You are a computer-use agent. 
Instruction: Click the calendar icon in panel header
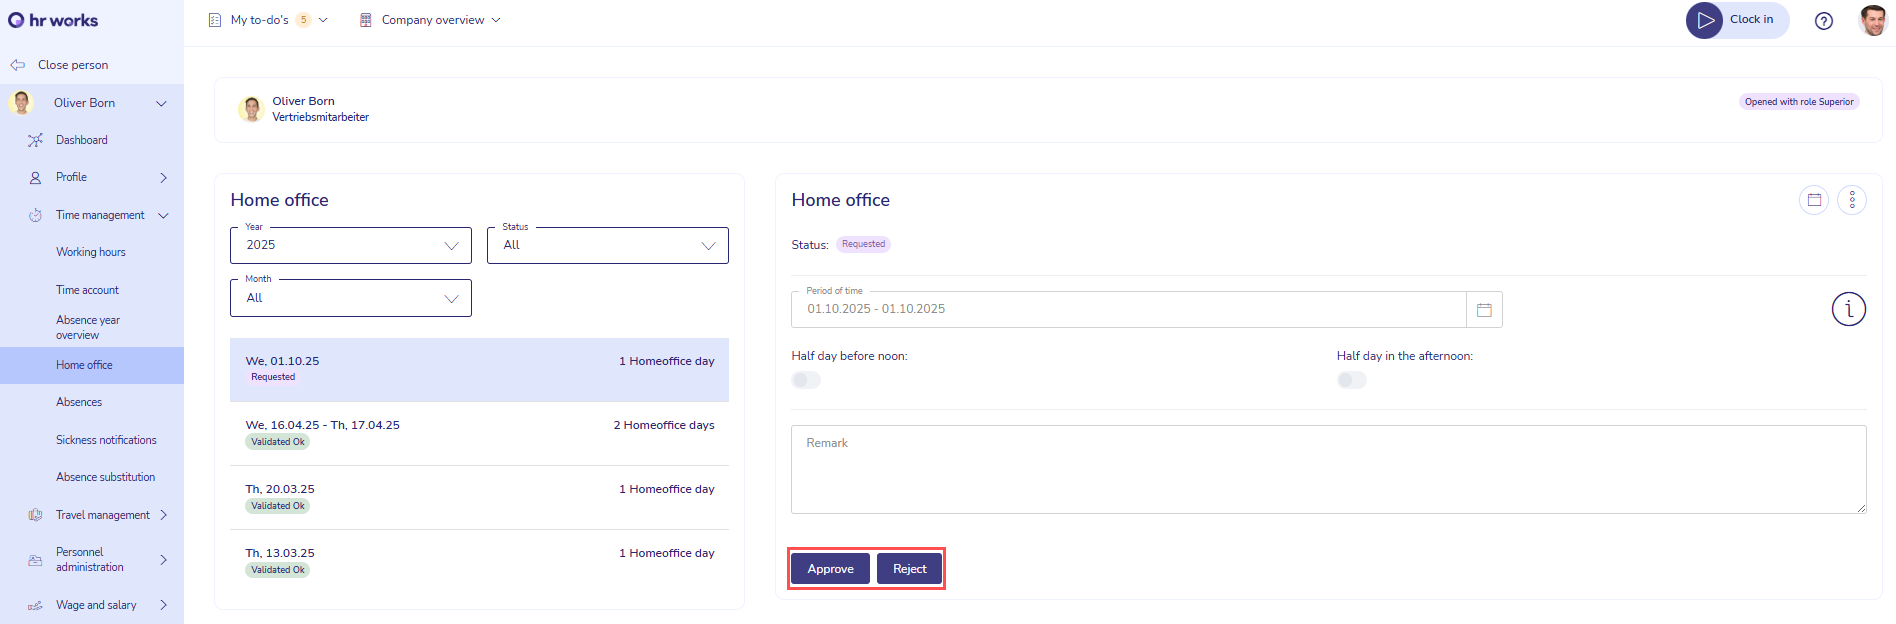[1814, 200]
